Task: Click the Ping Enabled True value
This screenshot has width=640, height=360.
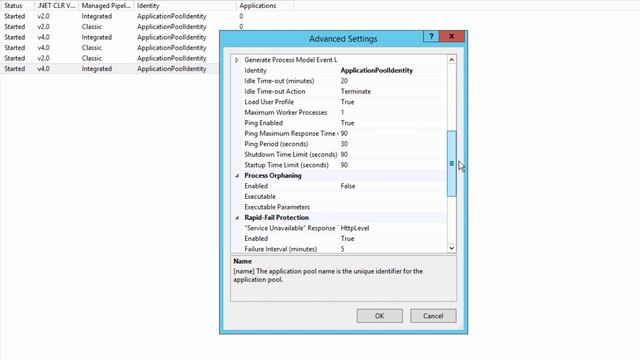Action: coord(347,123)
